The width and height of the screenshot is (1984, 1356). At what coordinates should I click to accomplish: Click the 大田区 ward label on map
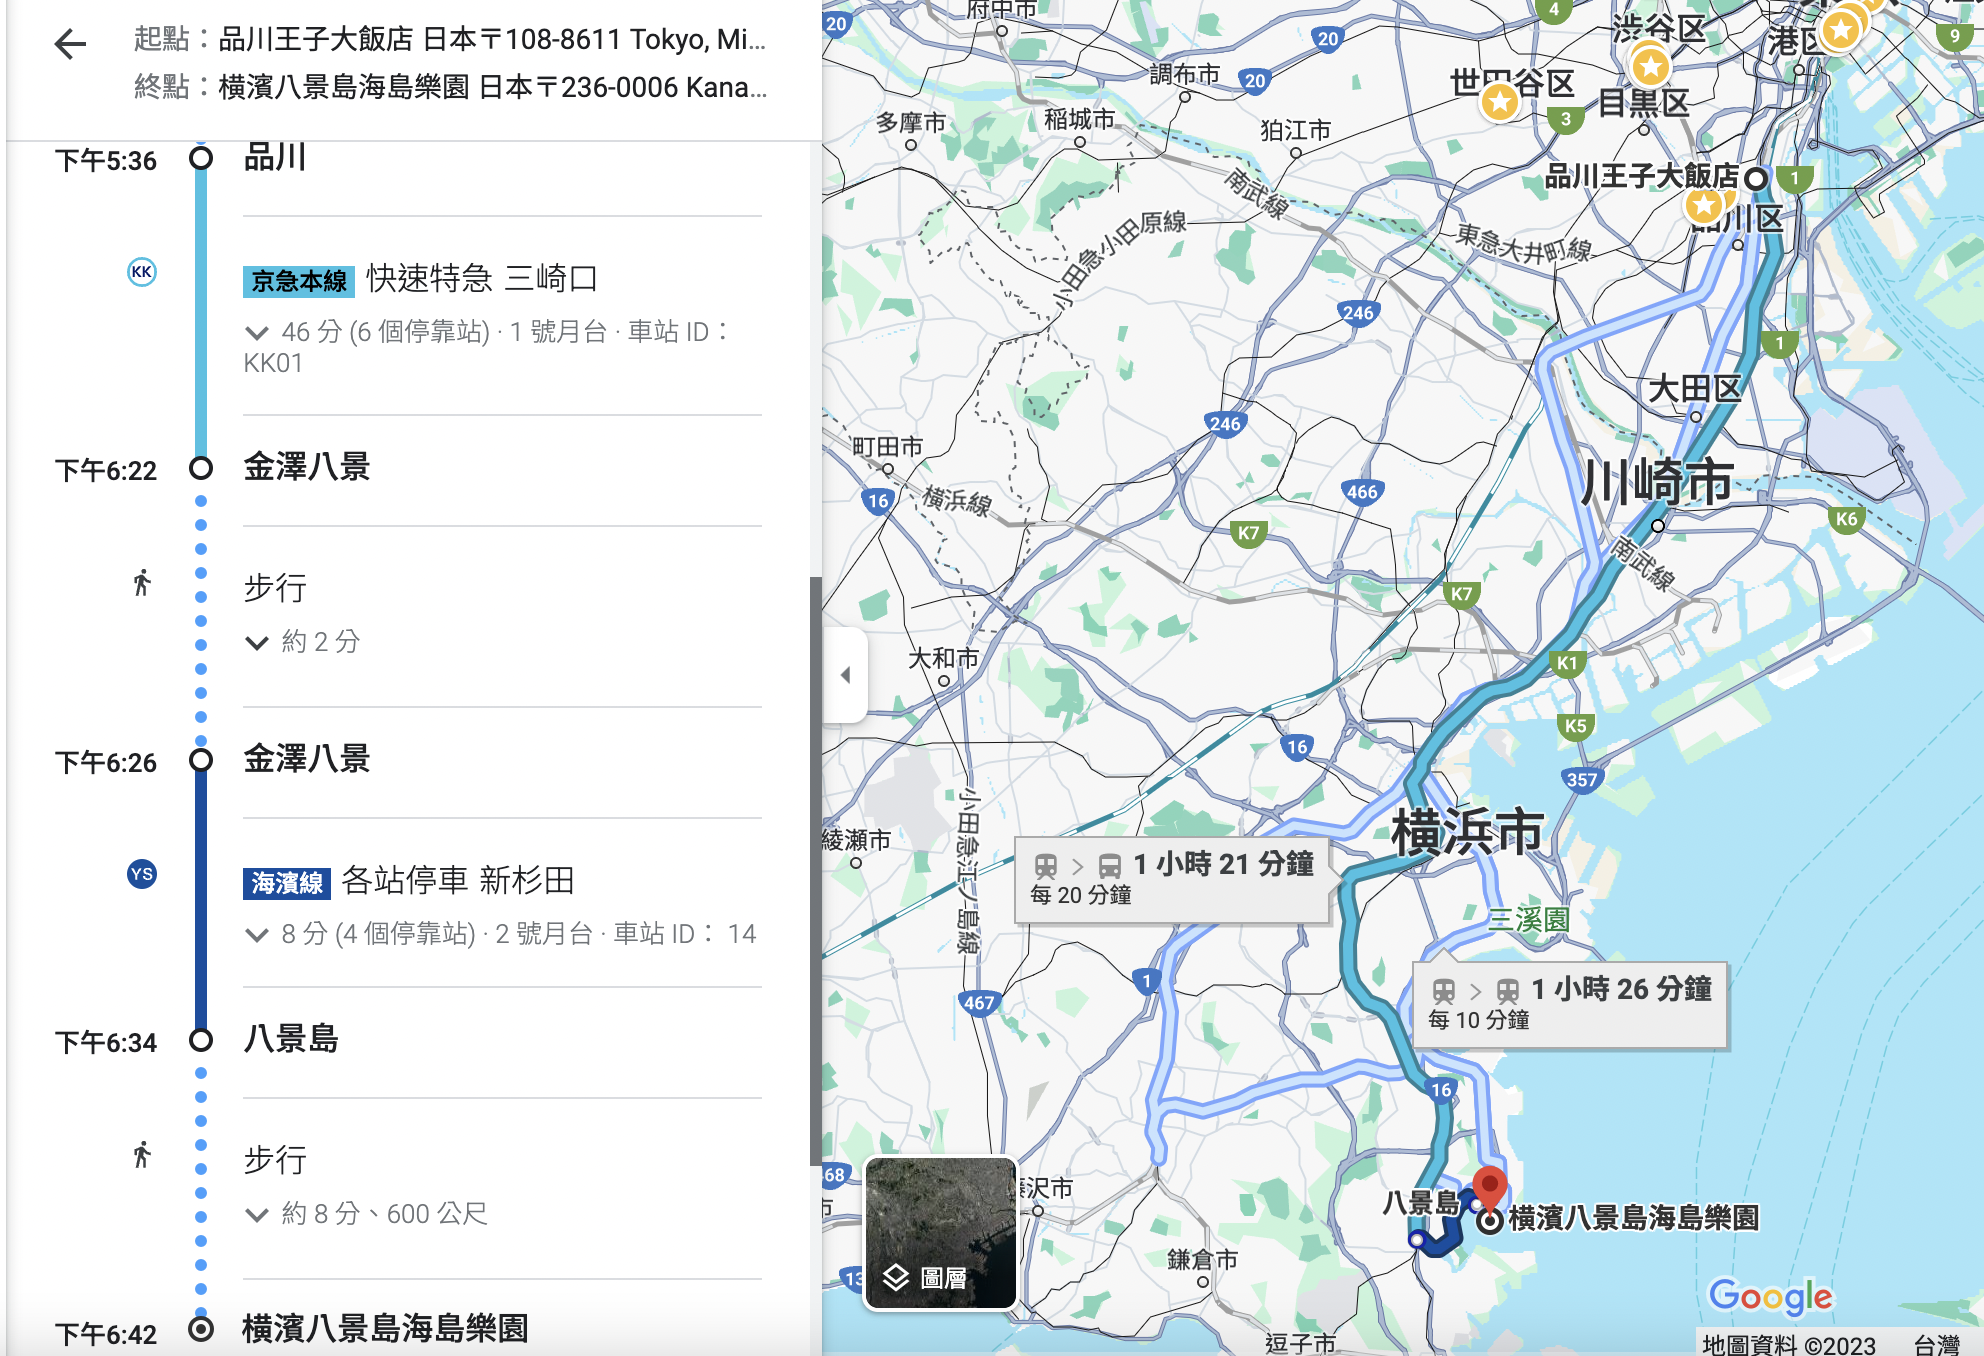click(1694, 388)
